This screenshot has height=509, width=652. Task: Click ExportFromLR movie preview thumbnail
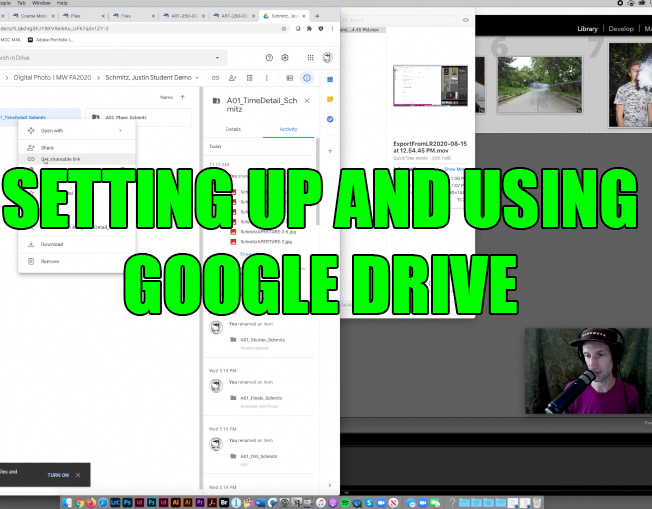pos(430,86)
